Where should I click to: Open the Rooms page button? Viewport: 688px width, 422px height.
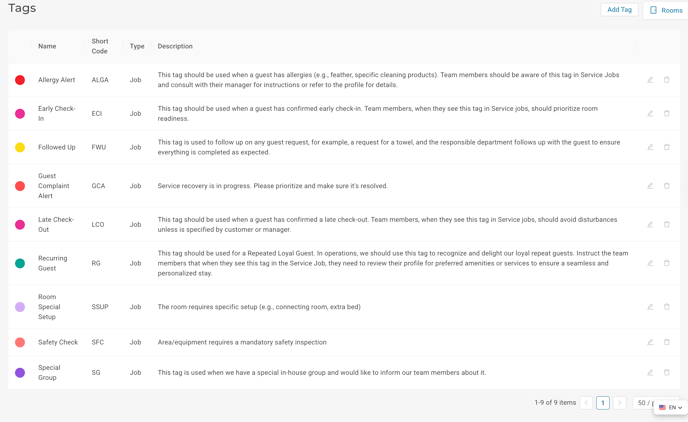coord(666,10)
